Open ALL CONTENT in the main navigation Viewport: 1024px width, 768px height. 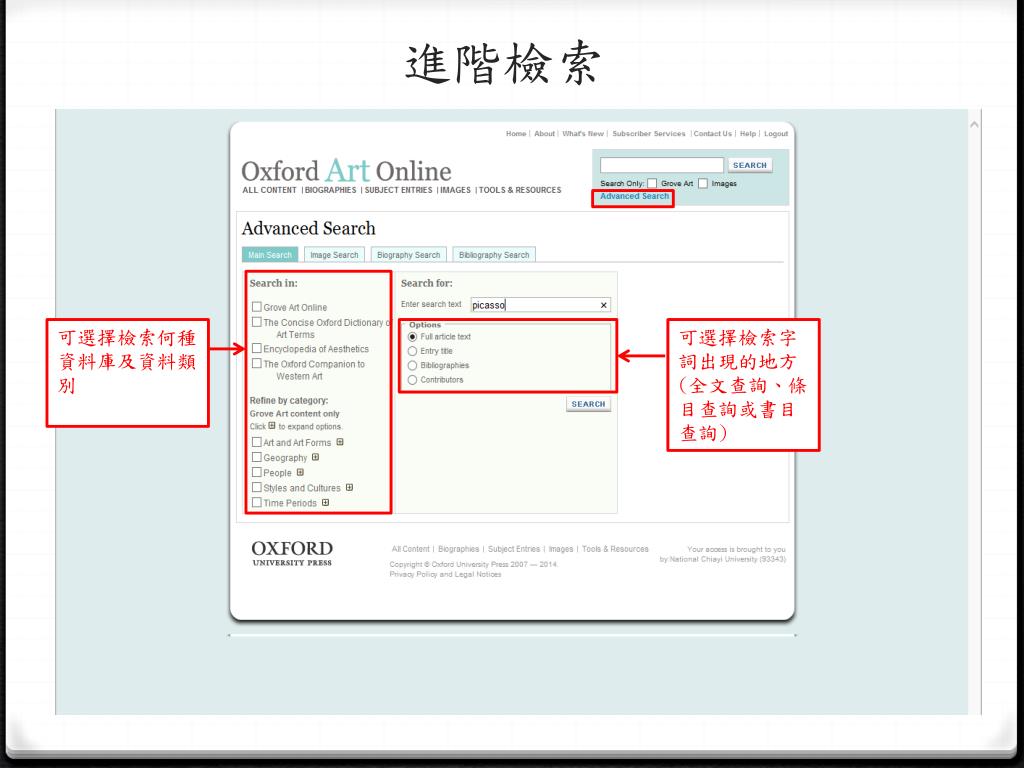click(270, 190)
